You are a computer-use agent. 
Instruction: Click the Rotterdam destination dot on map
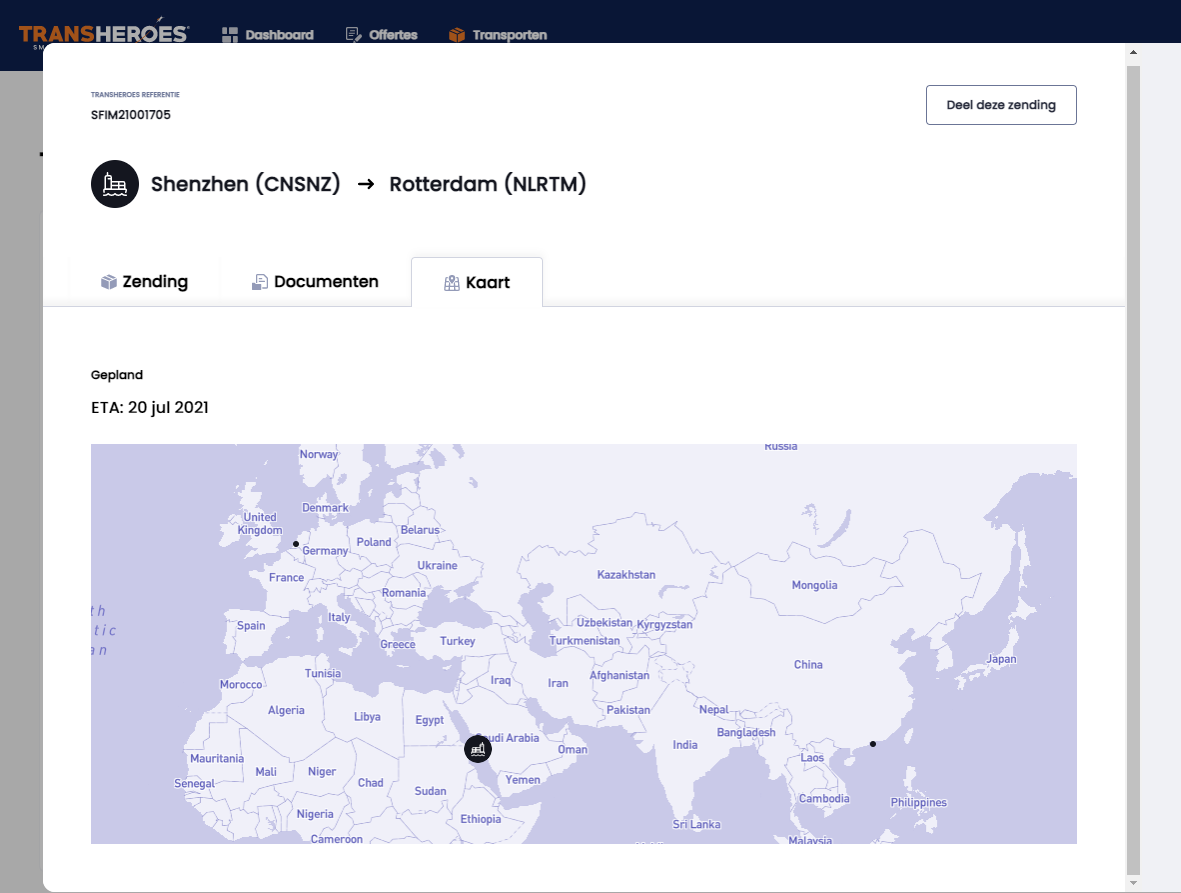tap(296, 544)
